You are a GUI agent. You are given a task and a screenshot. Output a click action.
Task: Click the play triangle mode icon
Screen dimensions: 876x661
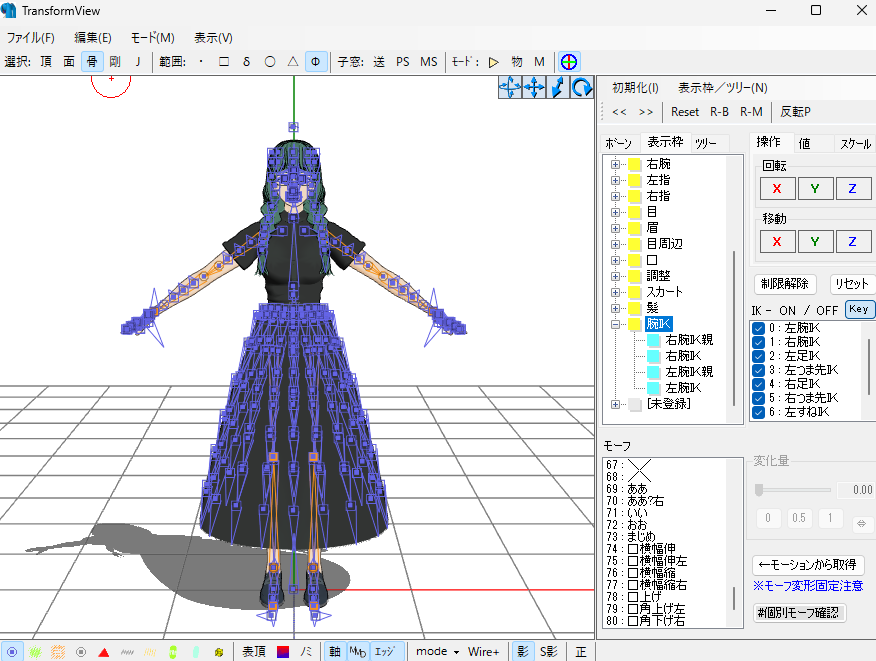pos(493,61)
